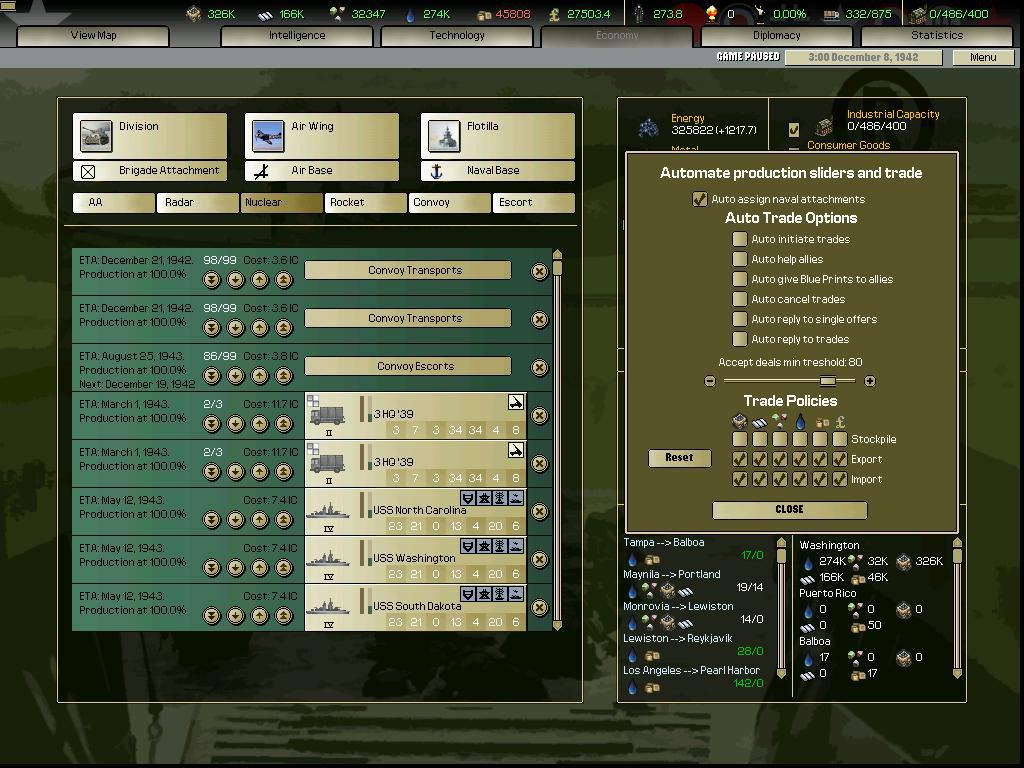Enable the Auto initiate trades checkbox
Image resolution: width=1024 pixels, height=768 pixels.
coord(740,239)
